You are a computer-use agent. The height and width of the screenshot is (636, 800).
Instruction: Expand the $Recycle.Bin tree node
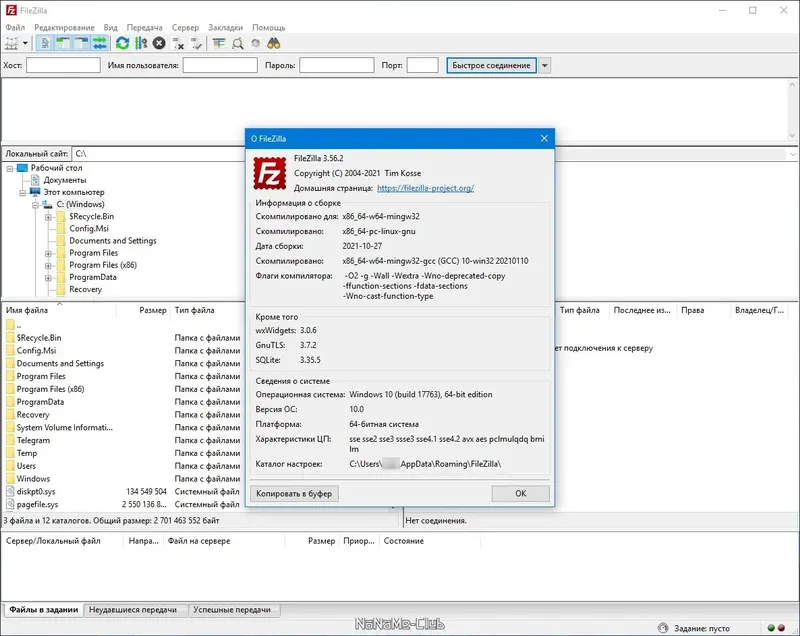(x=48, y=217)
